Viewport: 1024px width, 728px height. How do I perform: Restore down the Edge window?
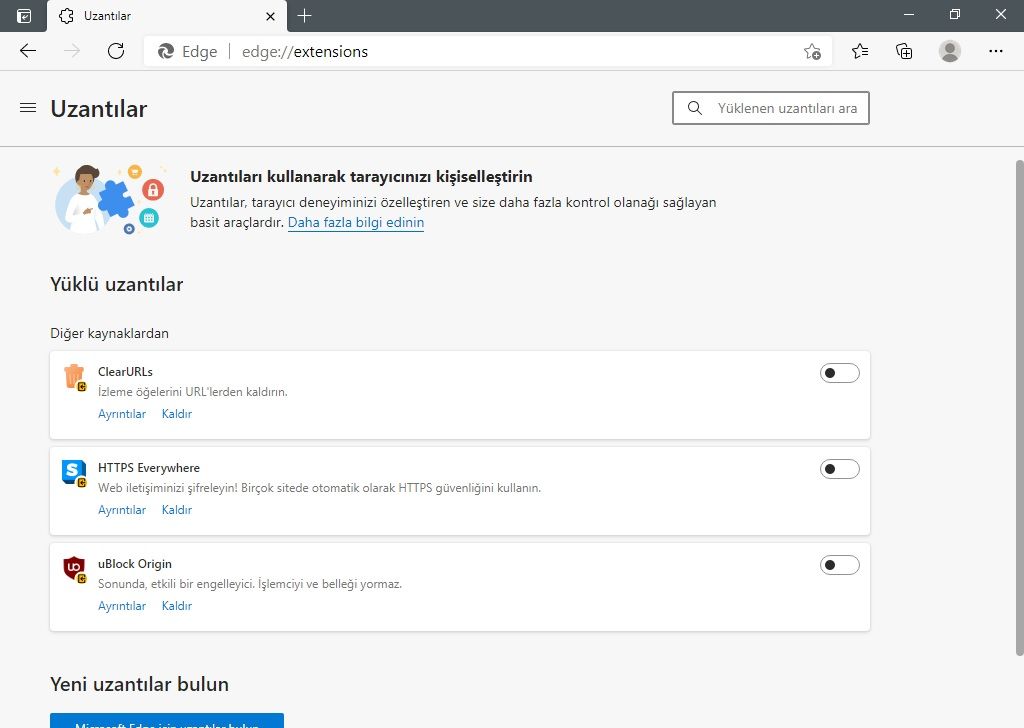click(x=955, y=14)
